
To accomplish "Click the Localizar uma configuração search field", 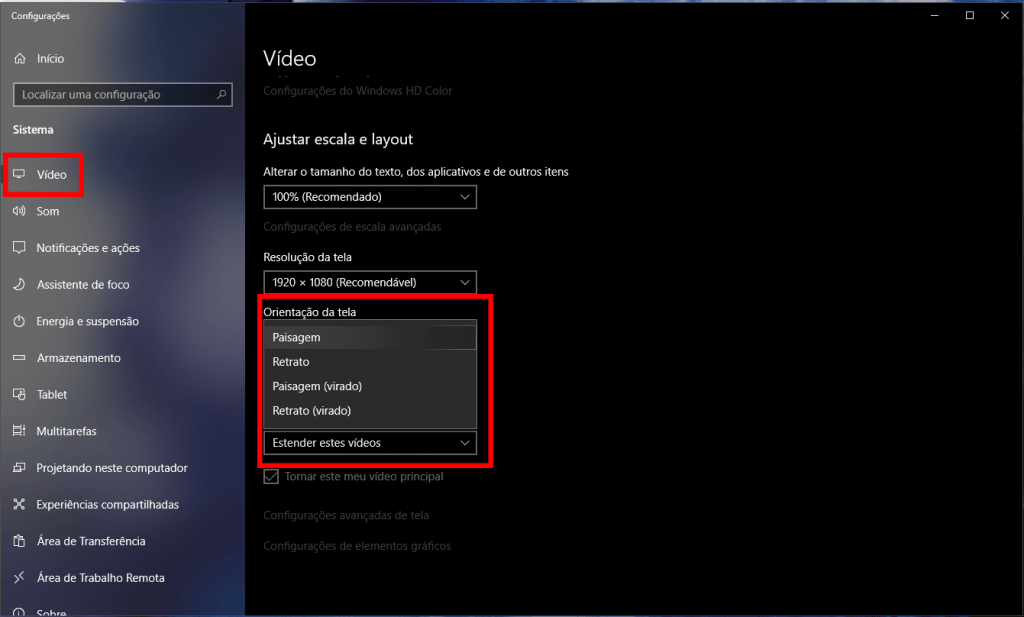I will click(x=123, y=95).
